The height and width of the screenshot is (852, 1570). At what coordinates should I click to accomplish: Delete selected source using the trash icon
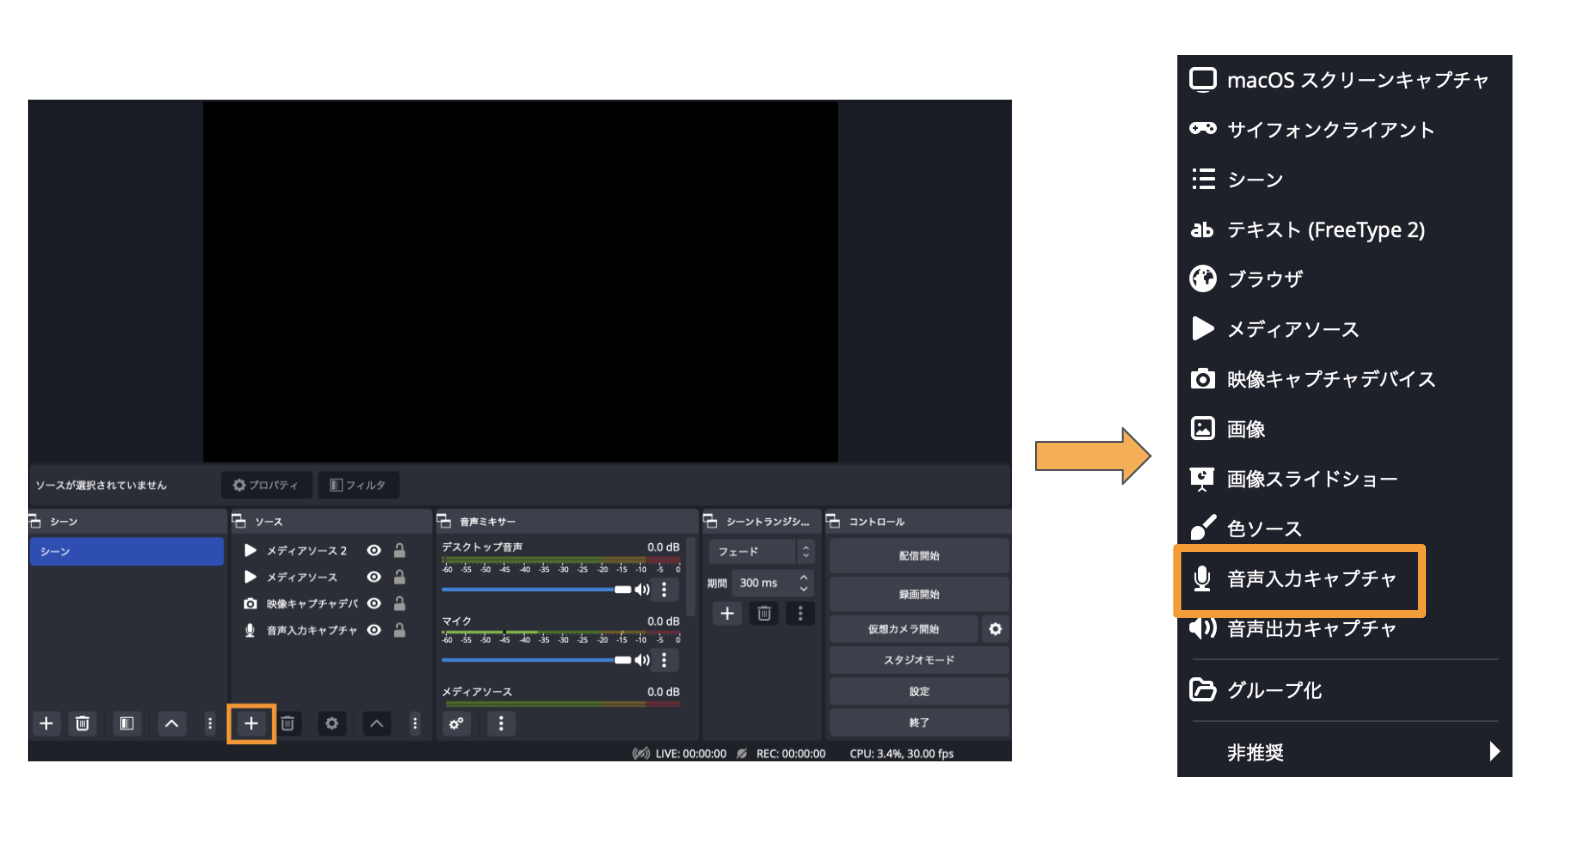pyautogui.click(x=288, y=723)
